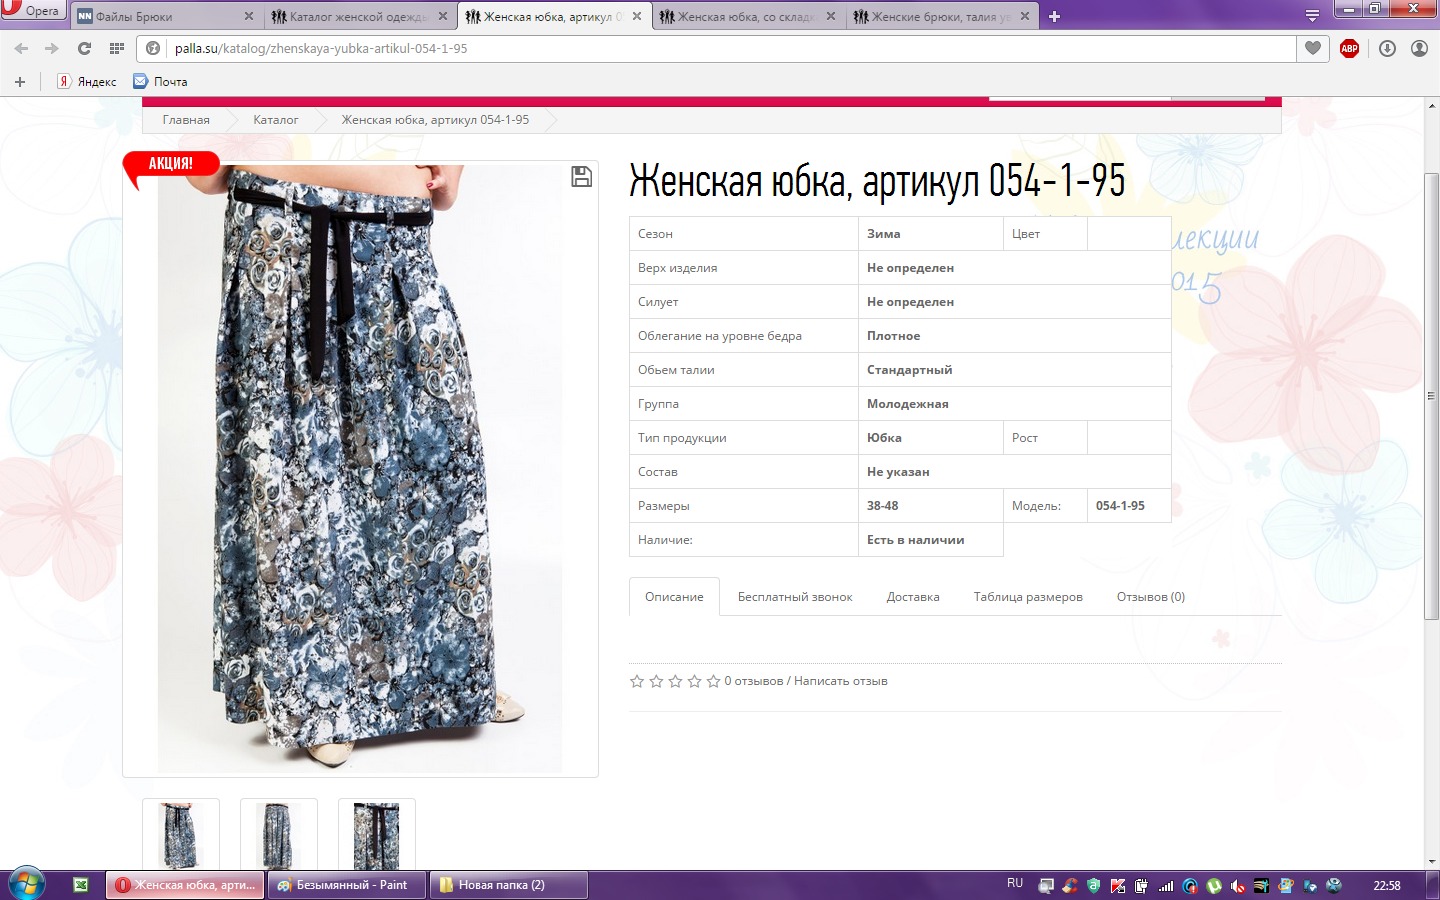Switch to the 'Женские брюки, талия' tab
The height and width of the screenshot is (900, 1440).
(x=941, y=16)
